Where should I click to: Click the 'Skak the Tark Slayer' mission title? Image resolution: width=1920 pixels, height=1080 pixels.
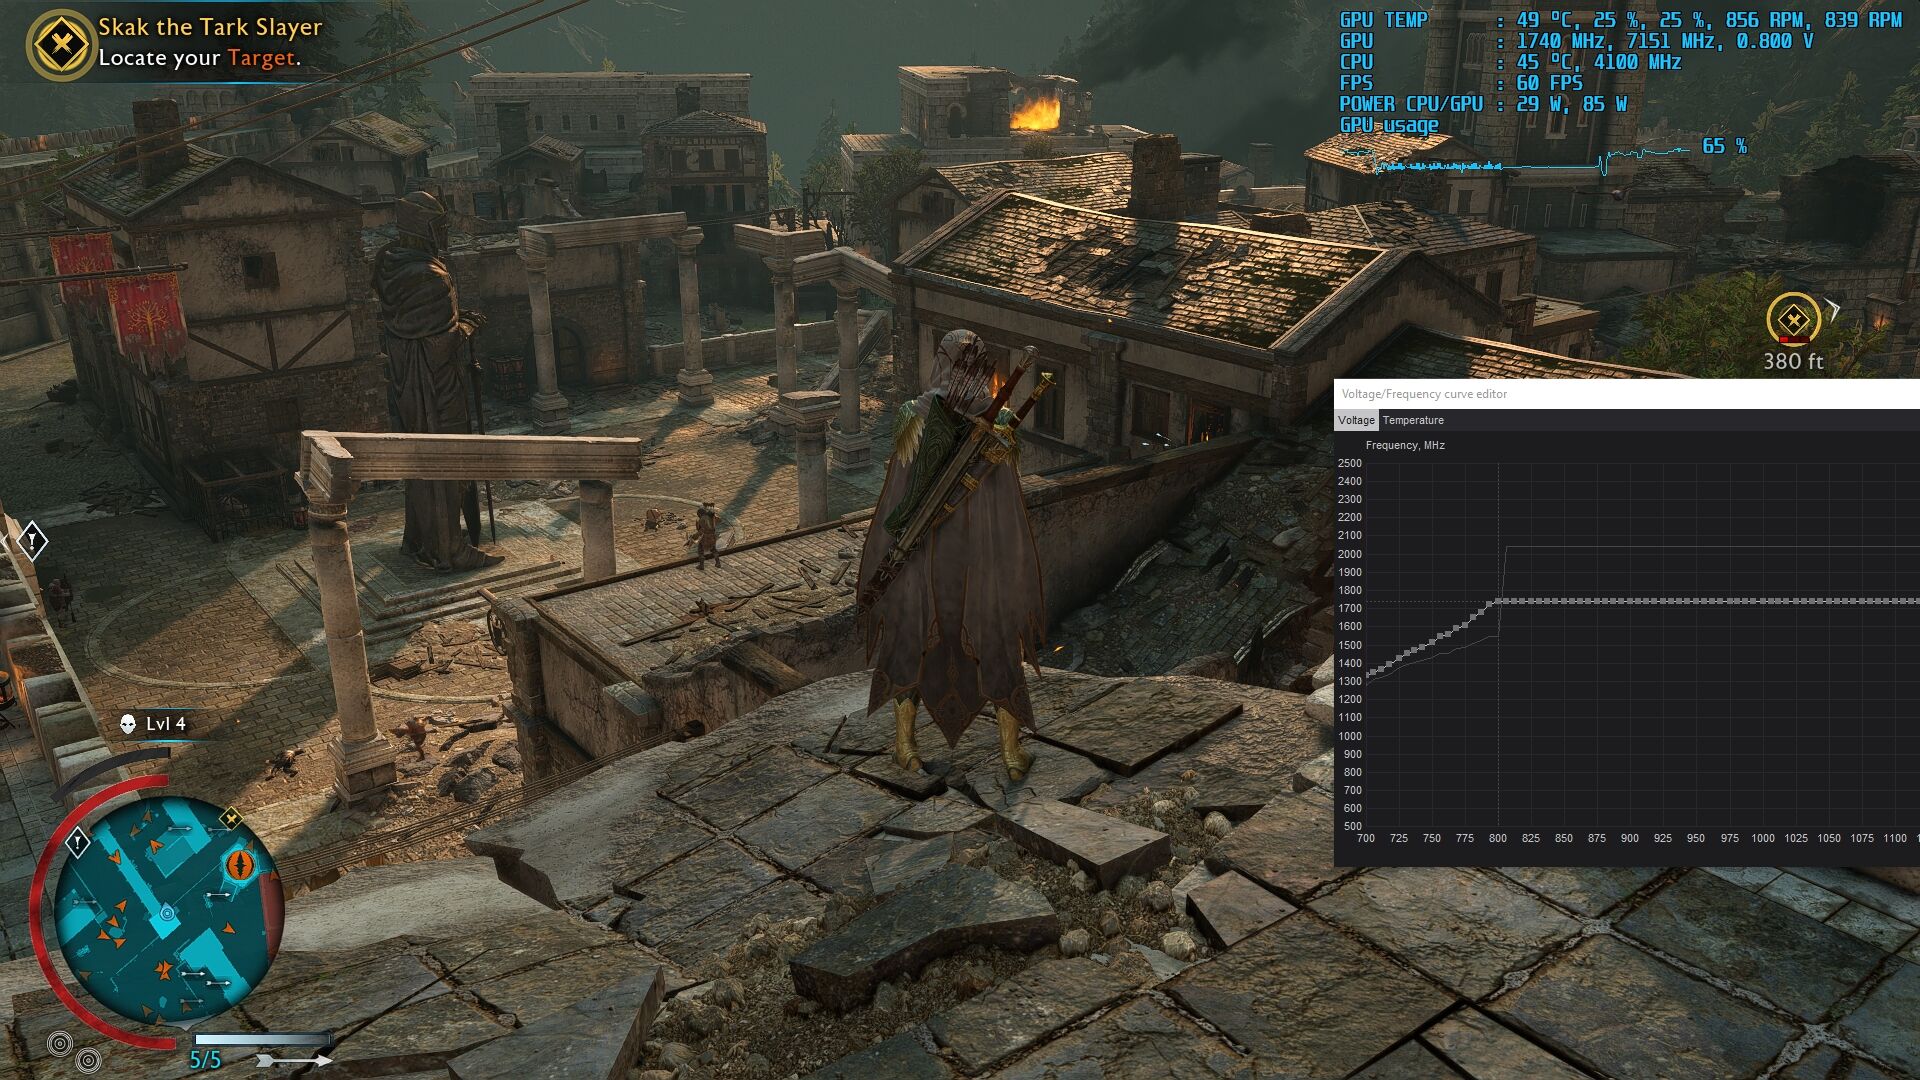(x=210, y=27)
